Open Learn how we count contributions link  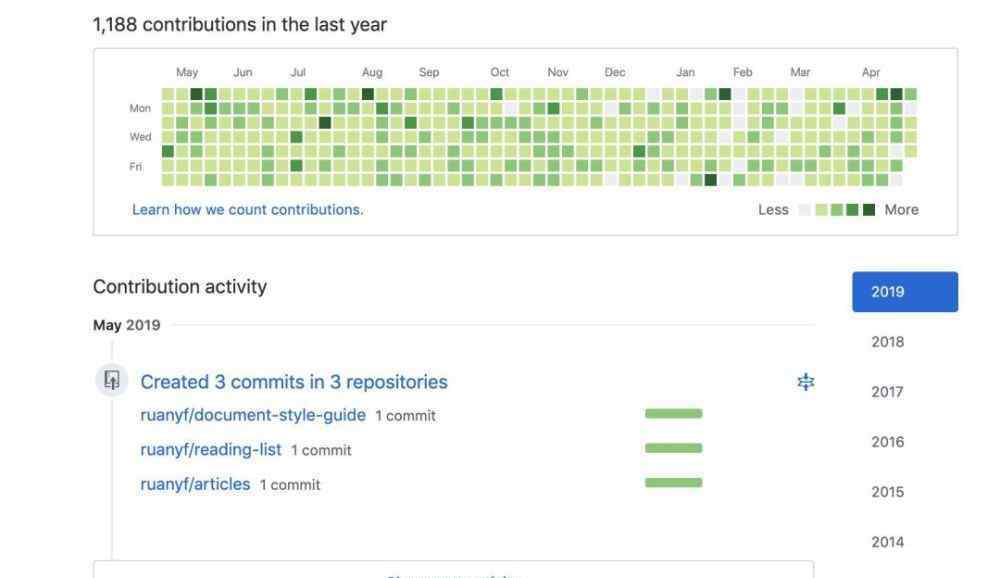(247, 209)
